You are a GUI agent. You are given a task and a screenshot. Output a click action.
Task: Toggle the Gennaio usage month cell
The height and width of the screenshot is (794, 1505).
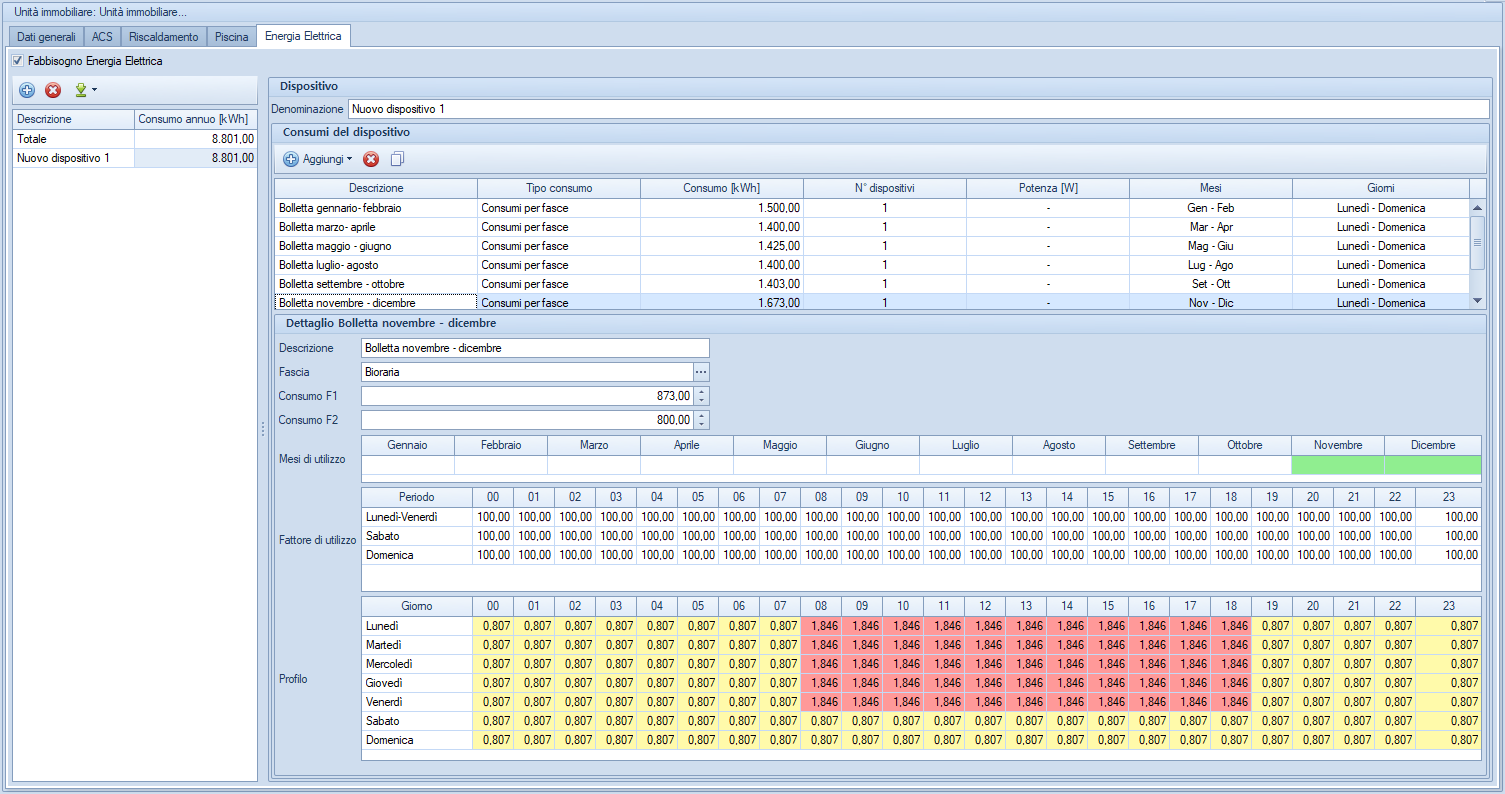tap(407, 464)
